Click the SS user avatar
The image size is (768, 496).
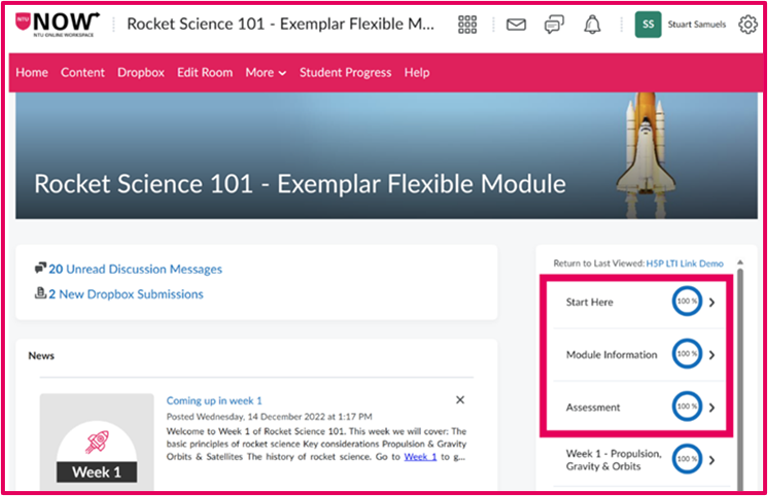pos(648,24)
